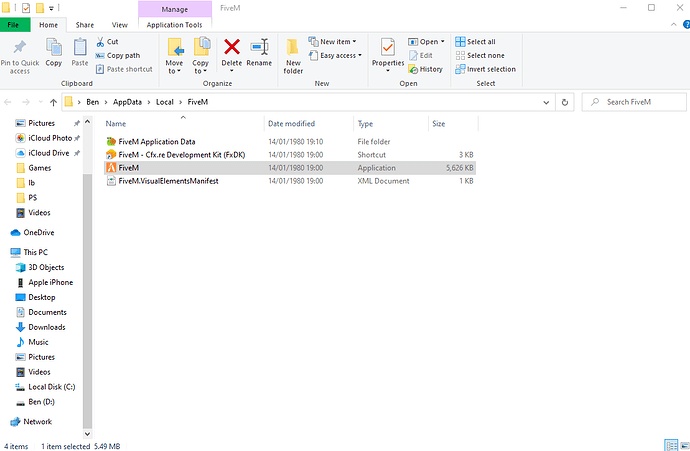Select the FiveM application file

click(290, 168)
